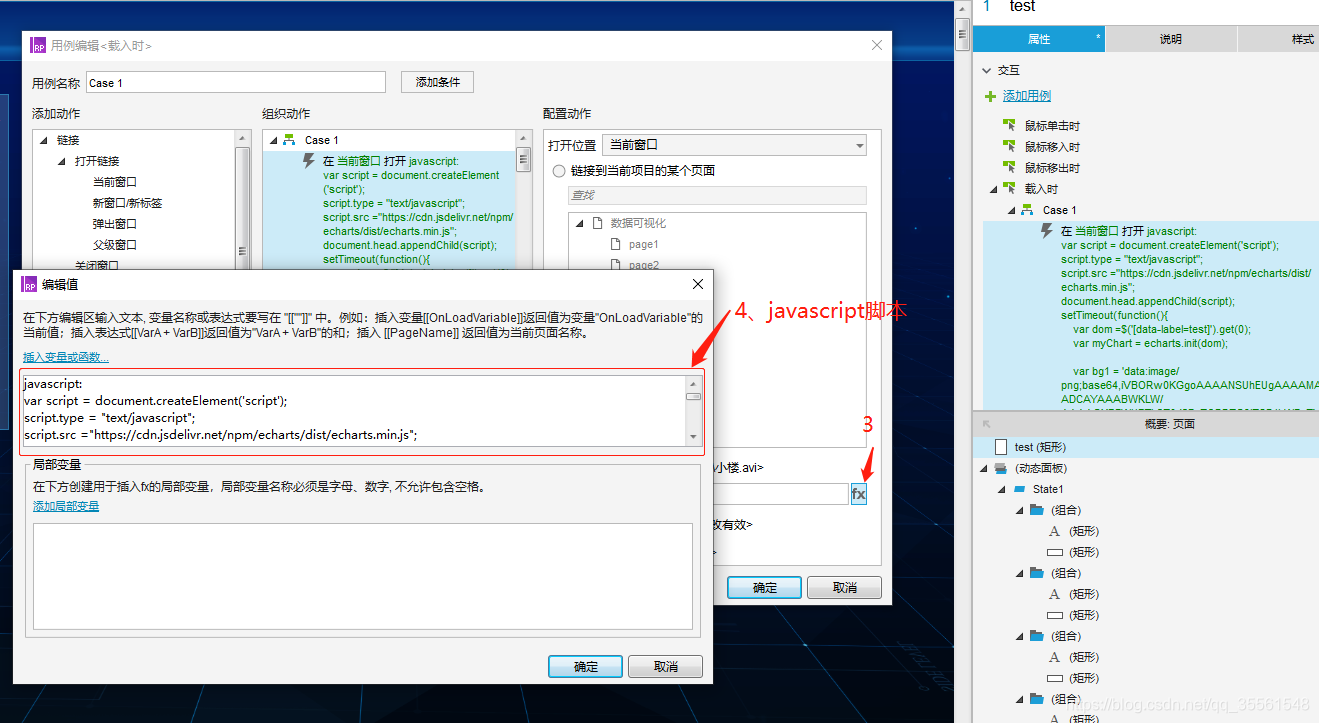The image size is (1319, 723).
Task: Click the pop-out arrow icon in 概要 header
Action: pyautogui.click(x=987, y=424)
